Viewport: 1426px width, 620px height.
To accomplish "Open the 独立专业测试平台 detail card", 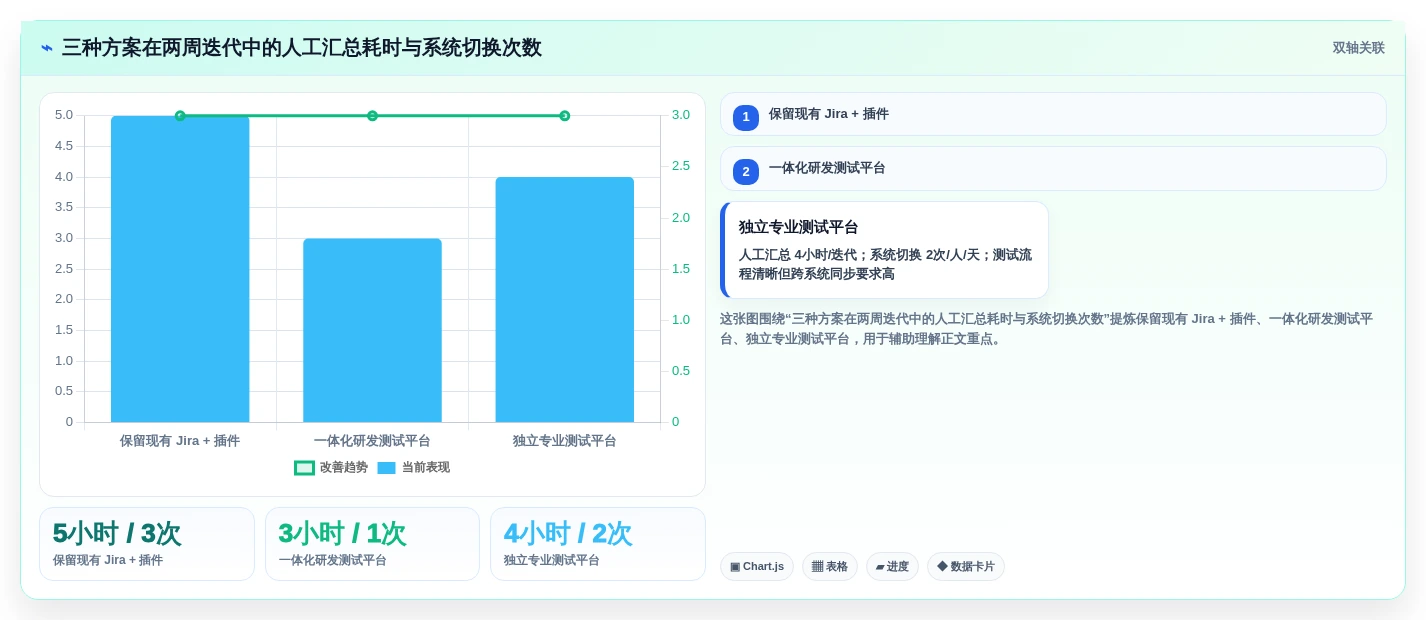I will coord(884,250).
